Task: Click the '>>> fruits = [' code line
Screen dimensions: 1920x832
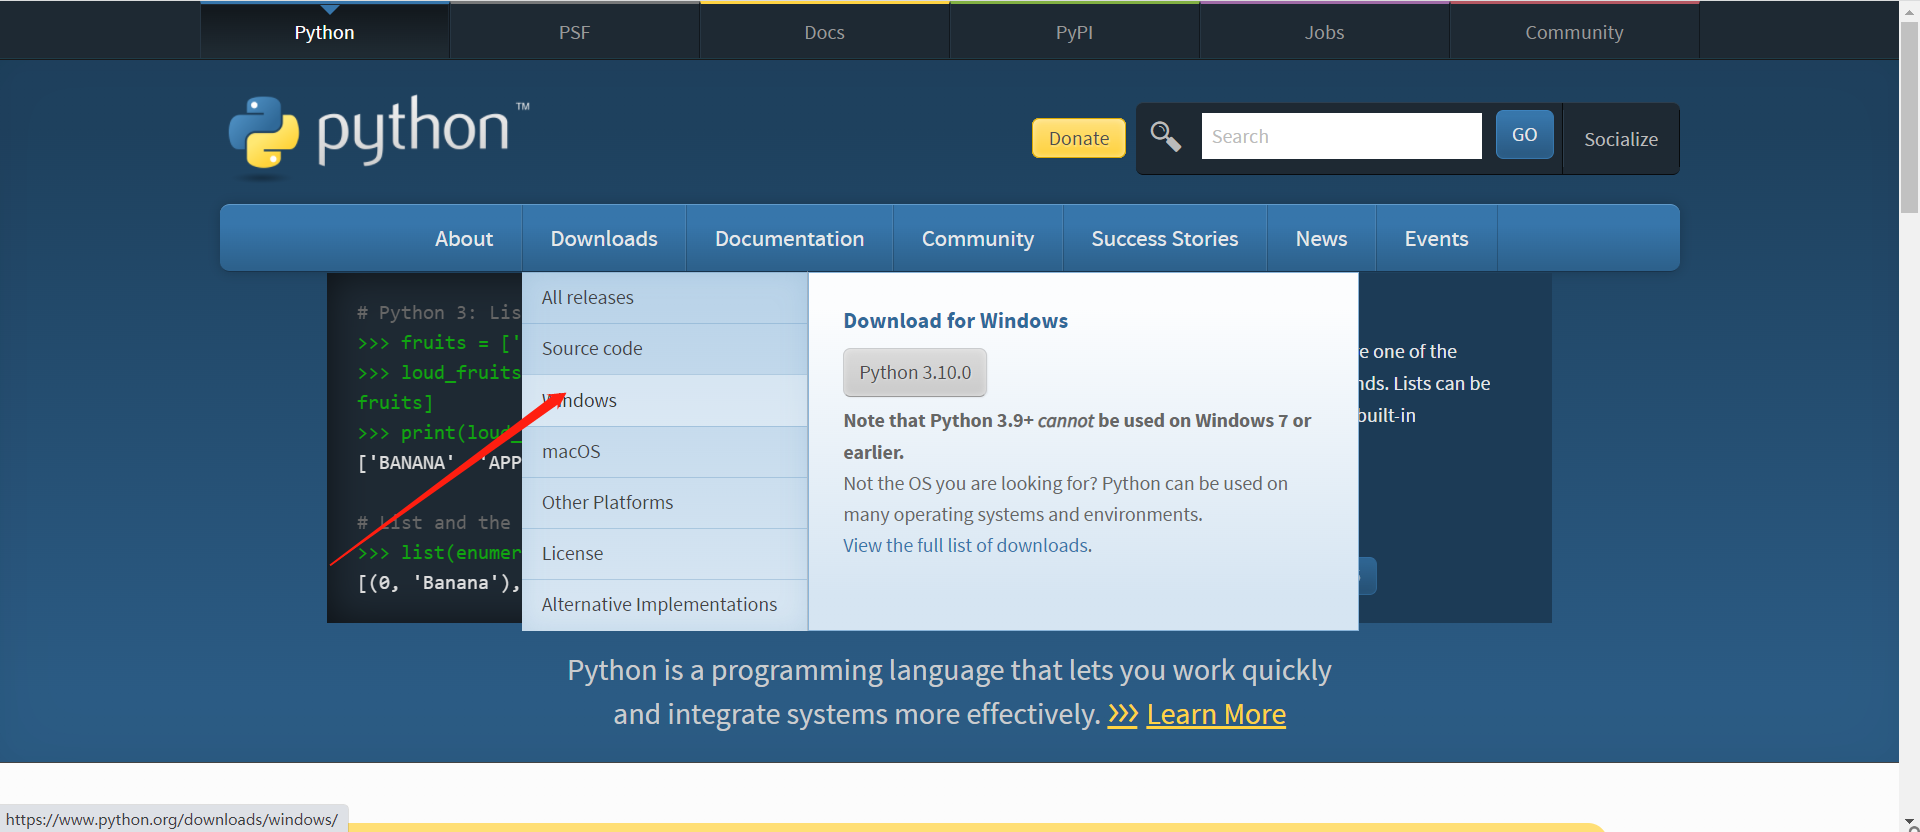Action: click(x=439, y=342)
